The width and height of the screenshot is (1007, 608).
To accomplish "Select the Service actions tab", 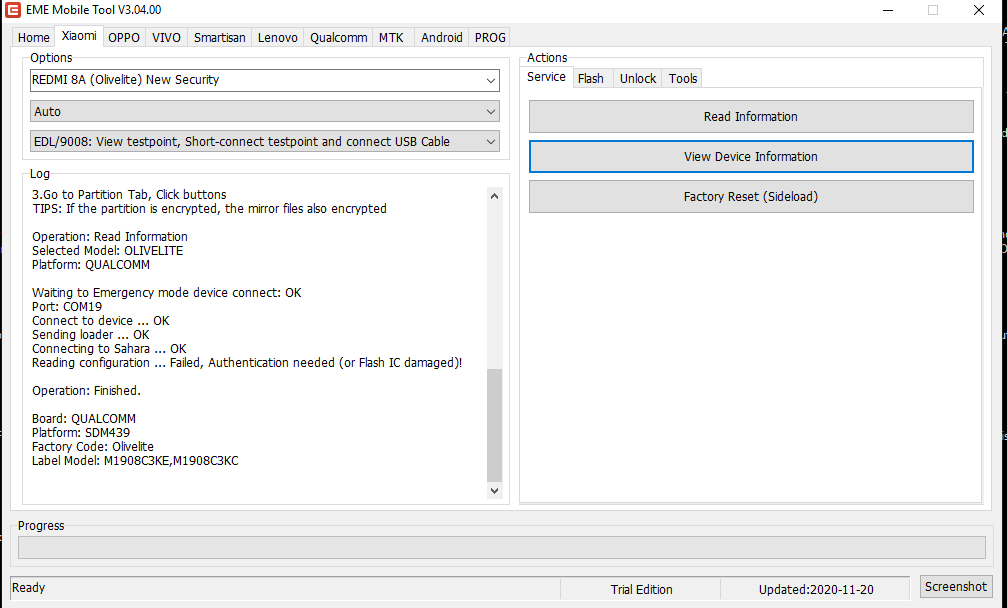I will (x=547, y=77).
